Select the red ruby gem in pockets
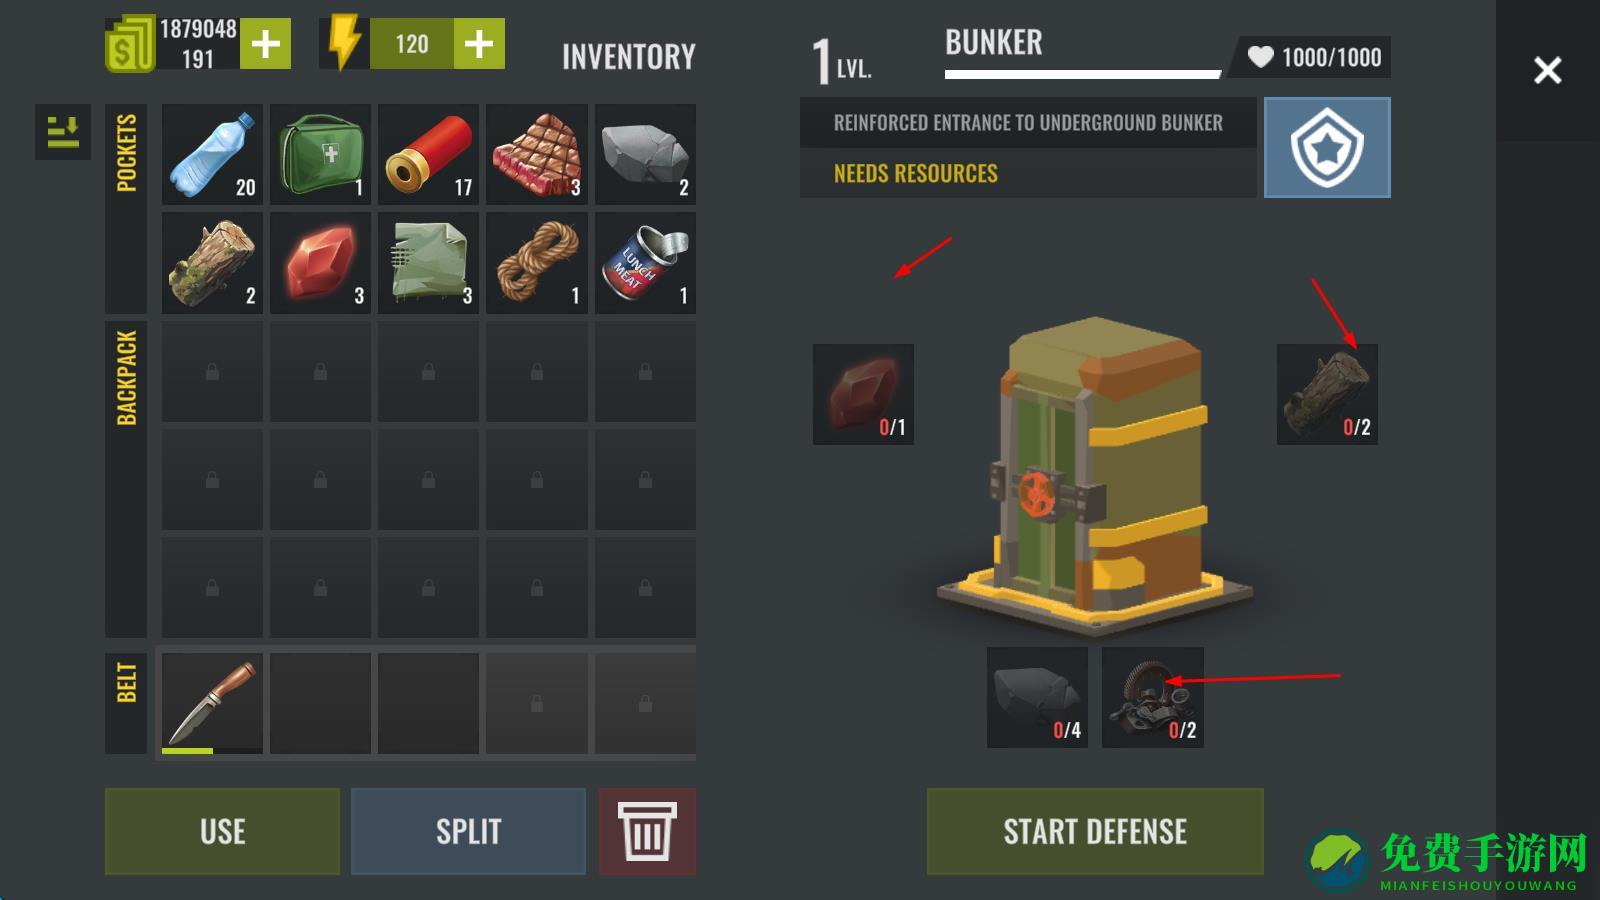 coord(320,263)
